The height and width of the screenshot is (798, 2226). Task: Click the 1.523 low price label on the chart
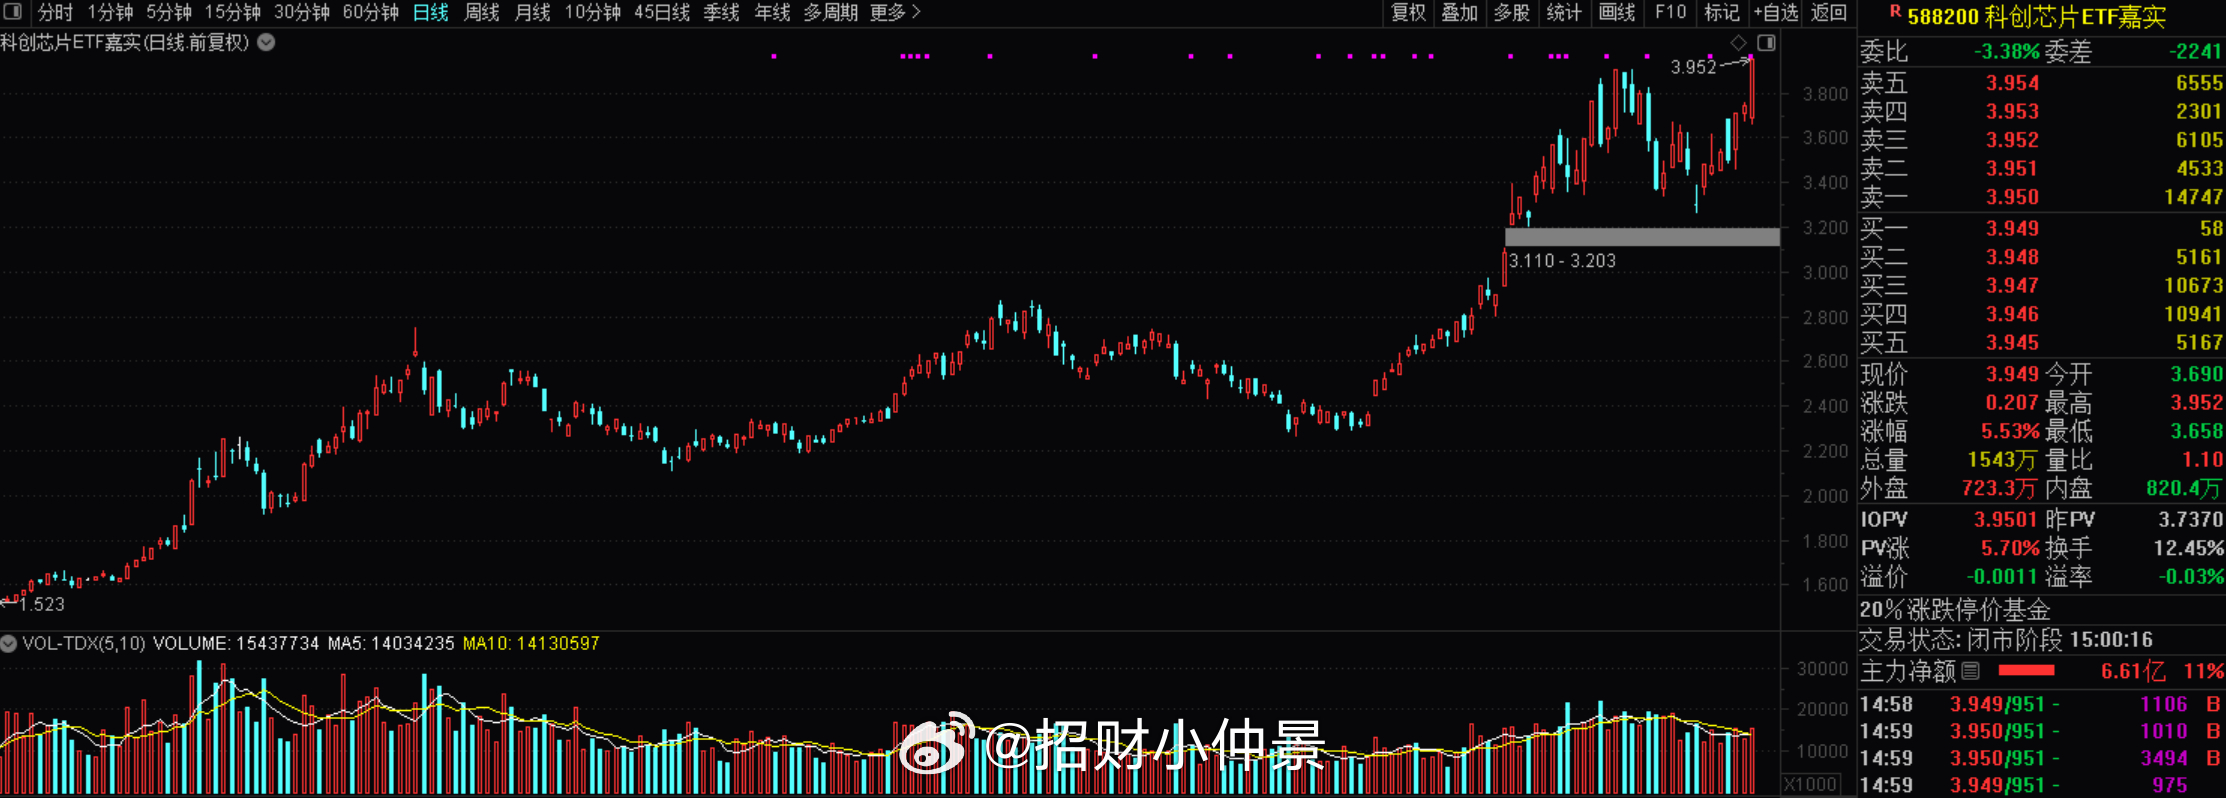click(42, 604)
